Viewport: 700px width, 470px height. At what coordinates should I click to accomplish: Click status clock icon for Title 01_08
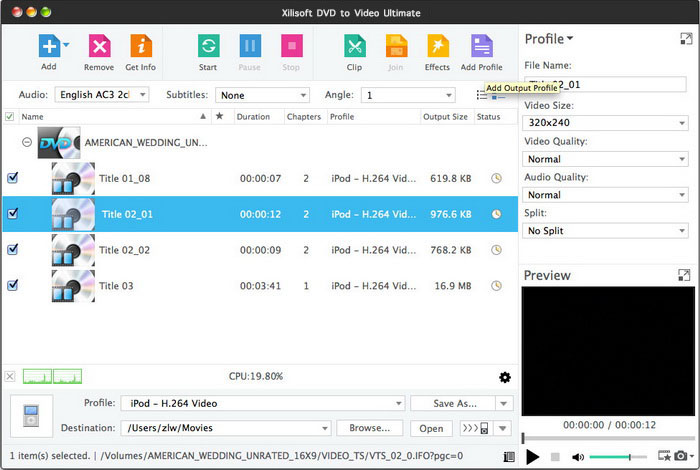(496, 178)
